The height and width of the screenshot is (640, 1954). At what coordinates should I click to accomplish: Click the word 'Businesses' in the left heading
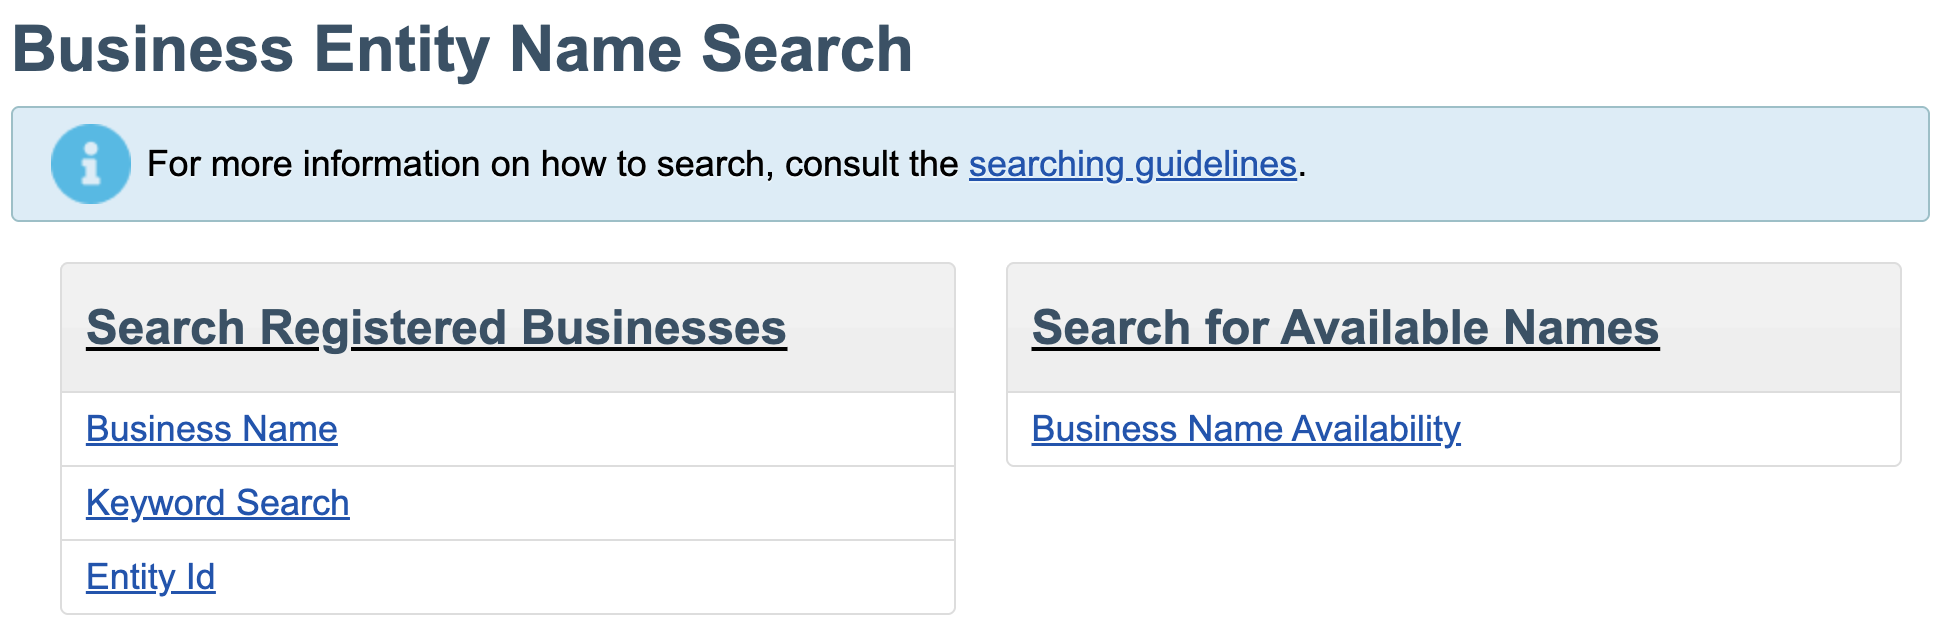pos(654,328)
